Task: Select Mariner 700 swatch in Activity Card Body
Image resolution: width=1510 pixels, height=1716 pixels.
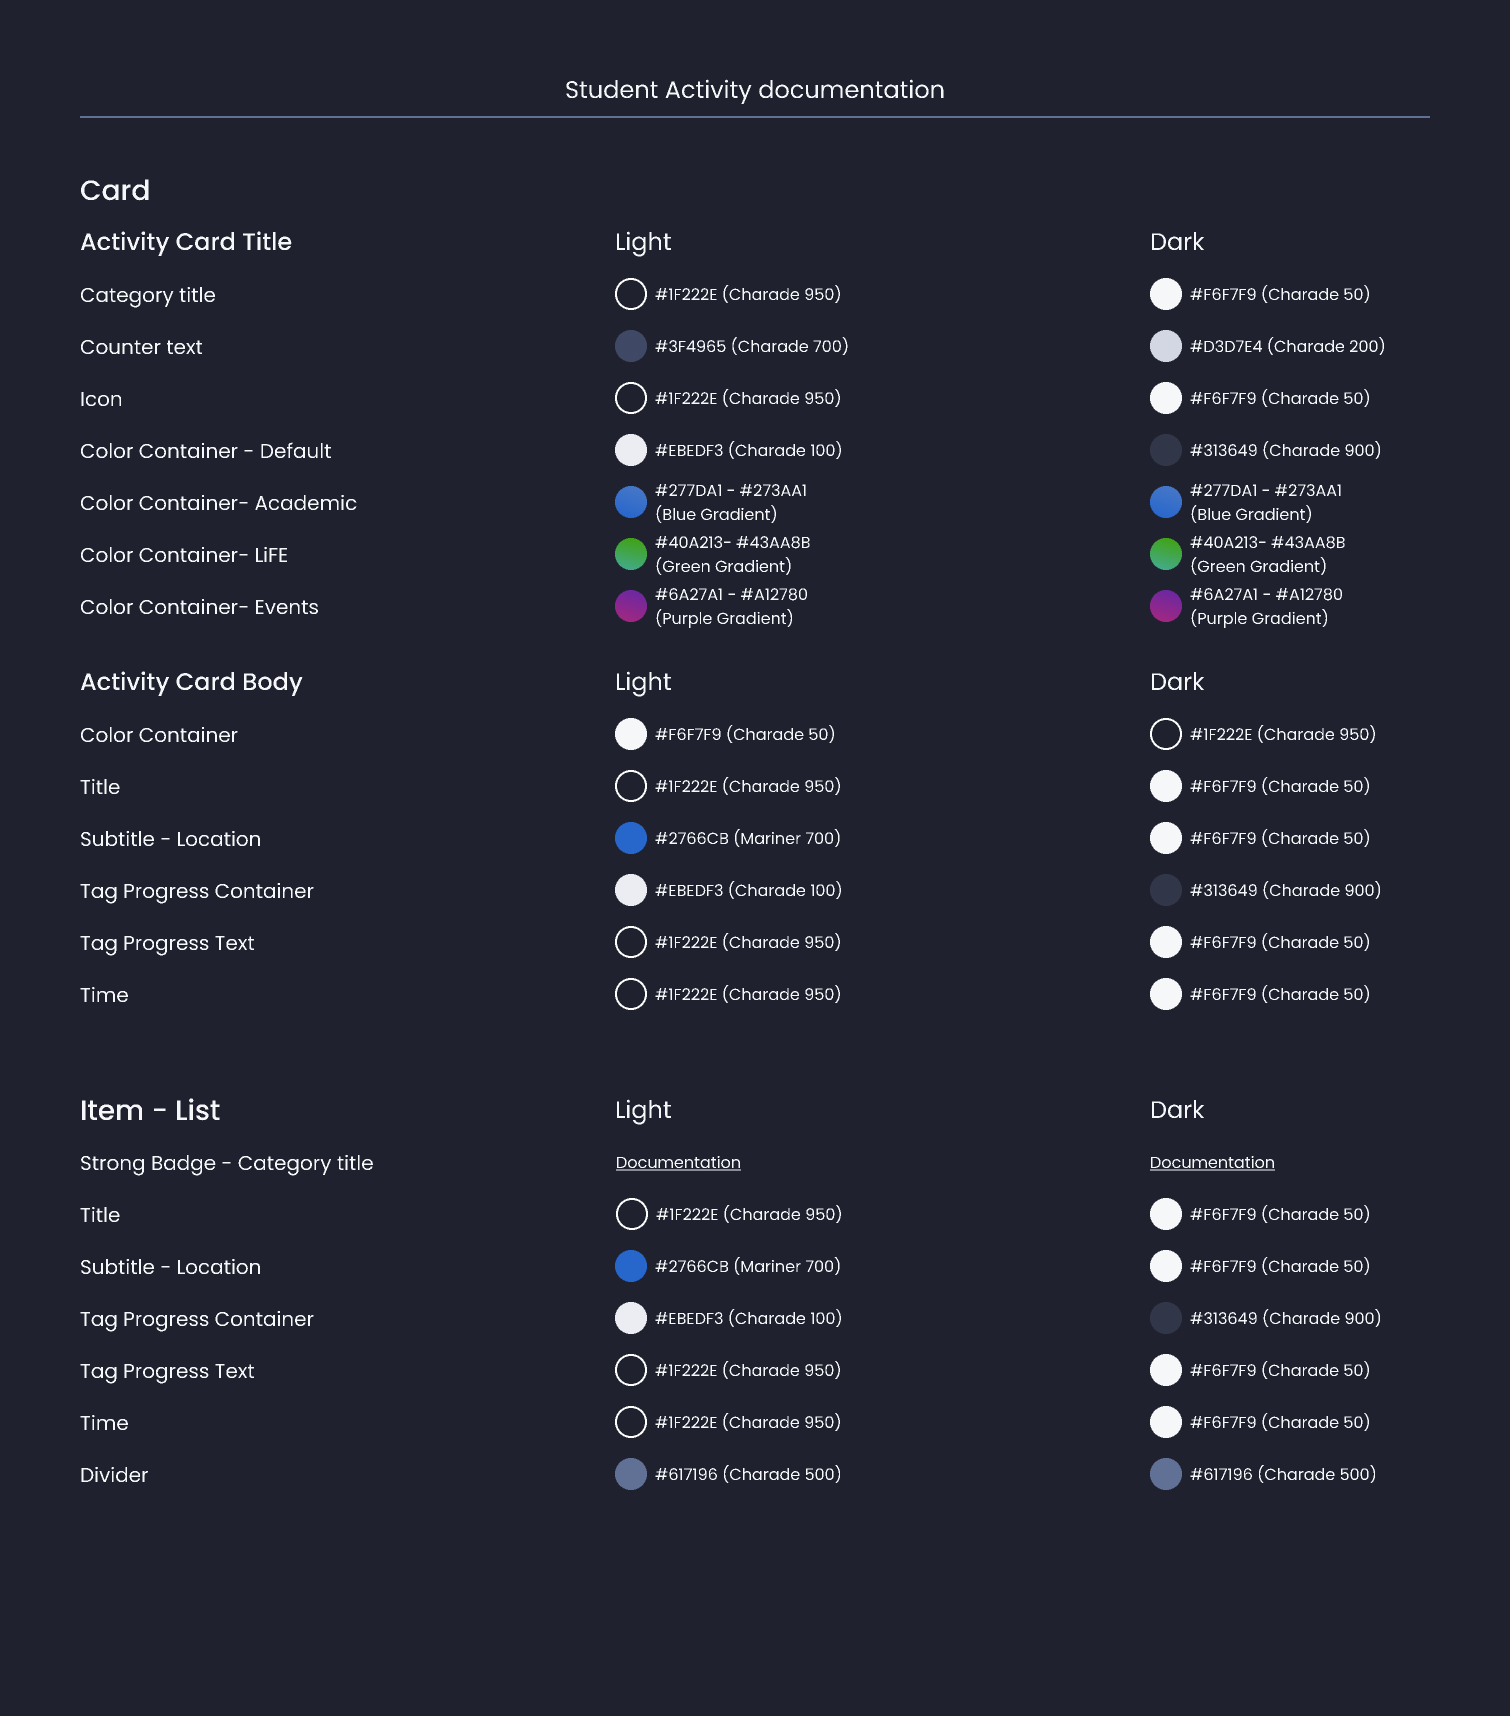Action: coord(631,838)
